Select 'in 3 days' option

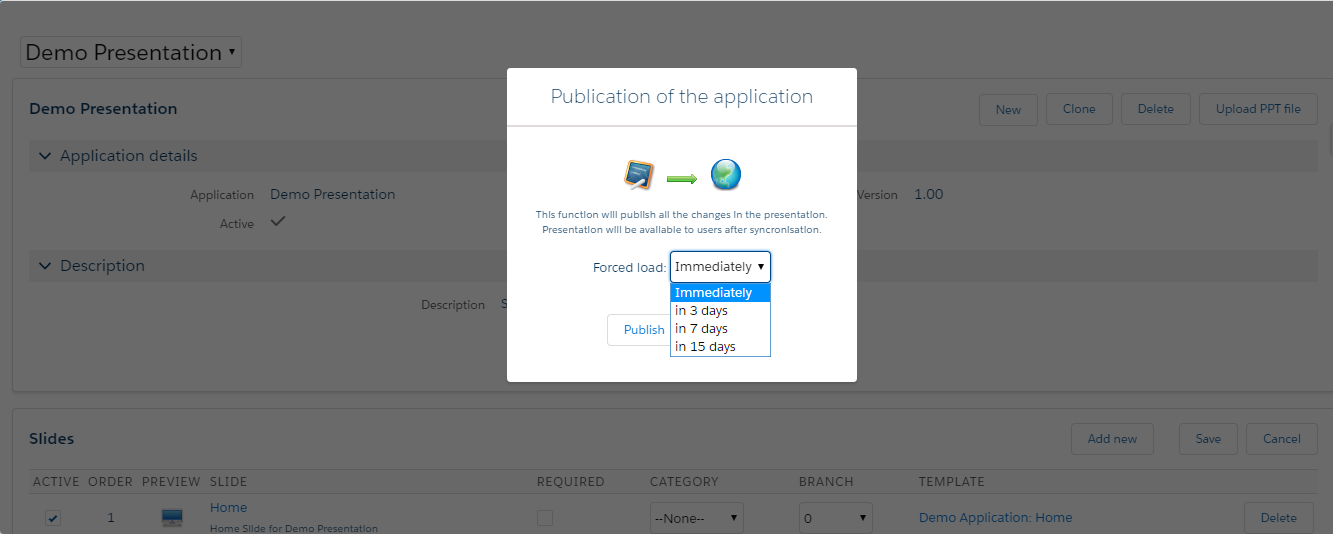[702, 311]
